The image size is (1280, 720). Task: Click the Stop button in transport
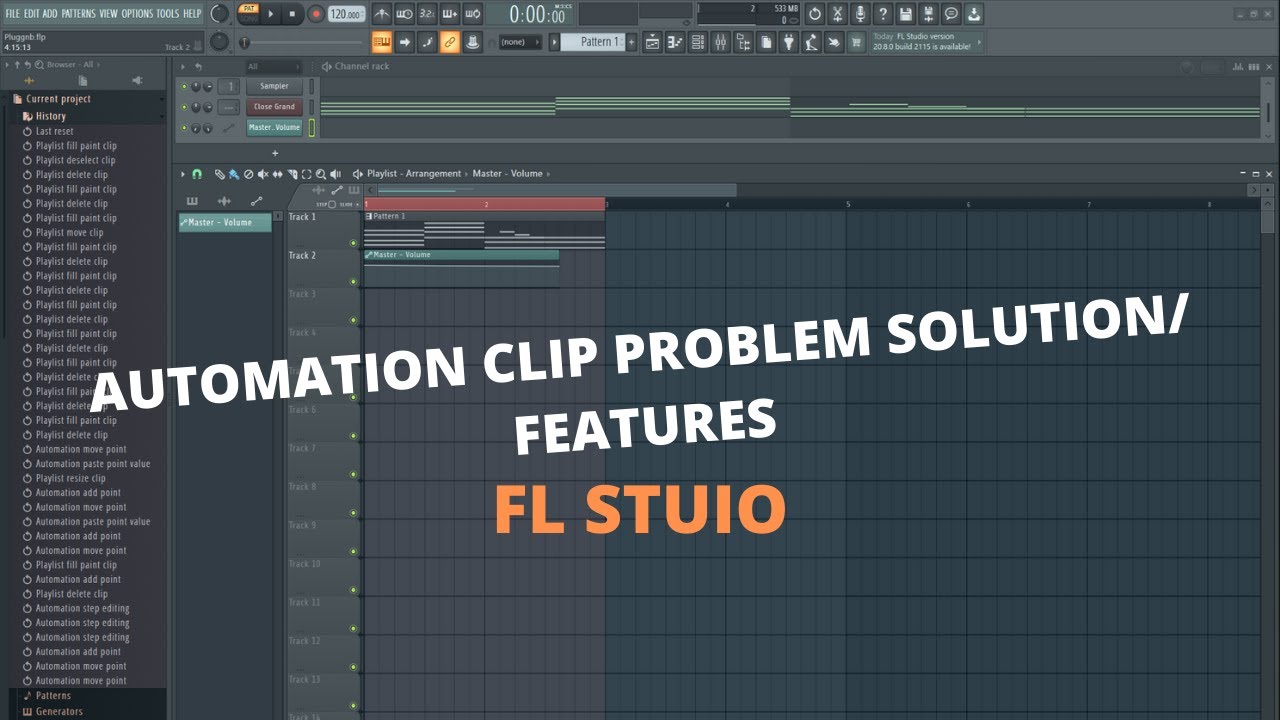(292, 14)
